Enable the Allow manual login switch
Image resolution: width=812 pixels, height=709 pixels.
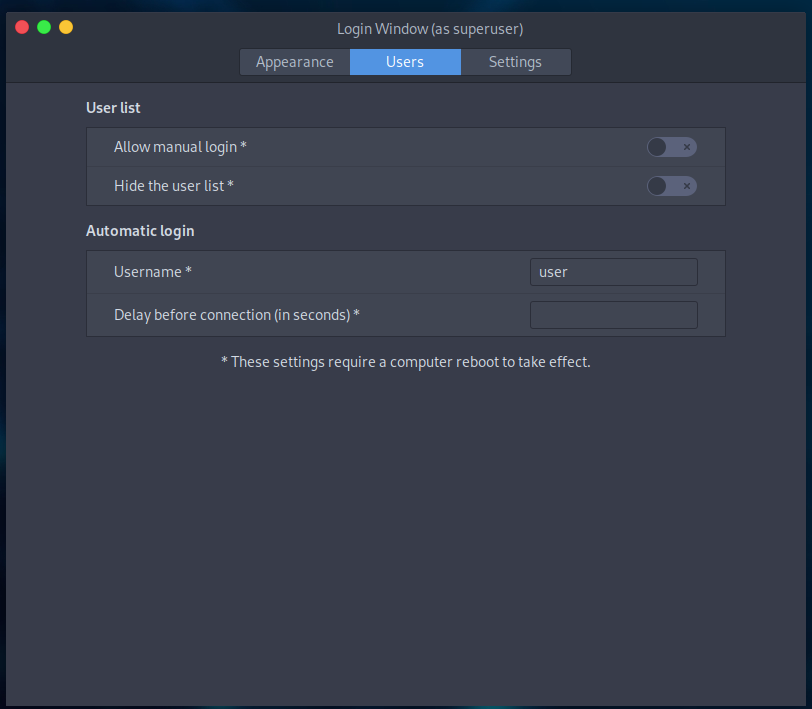671,147
